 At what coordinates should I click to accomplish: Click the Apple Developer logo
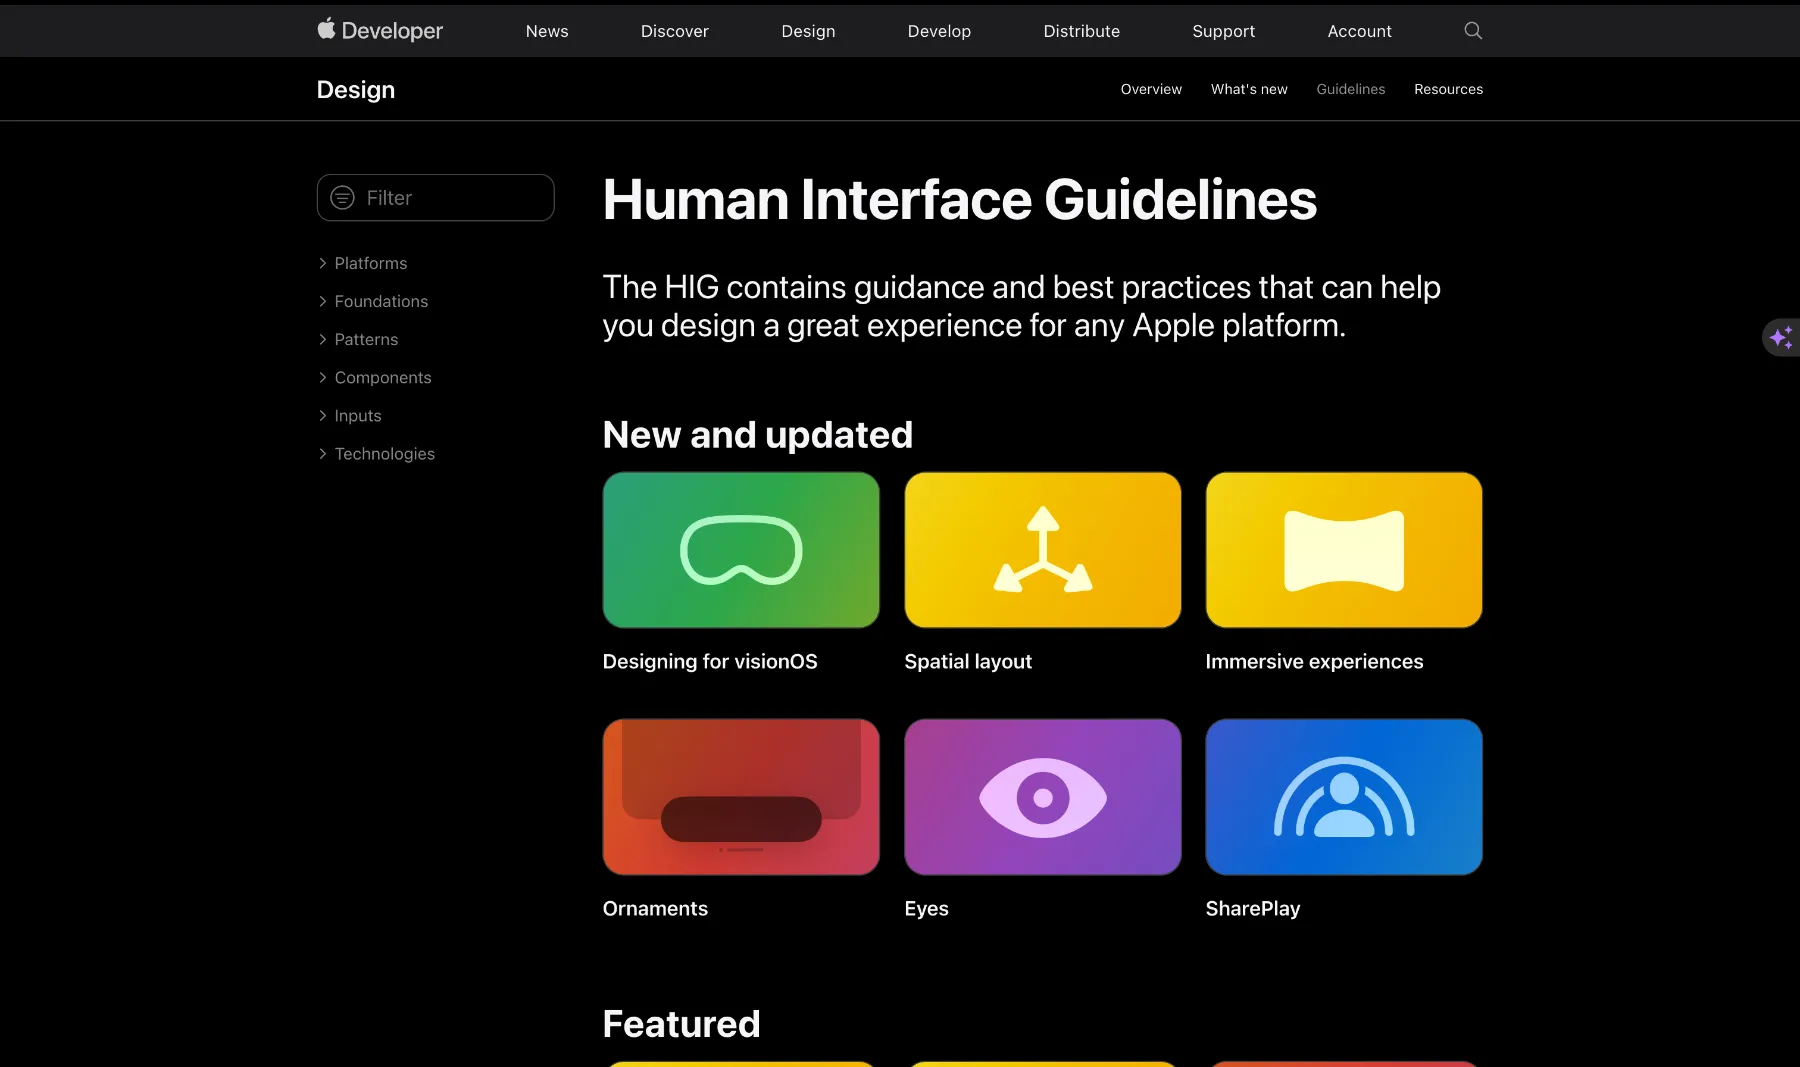(x=380, y=31)
